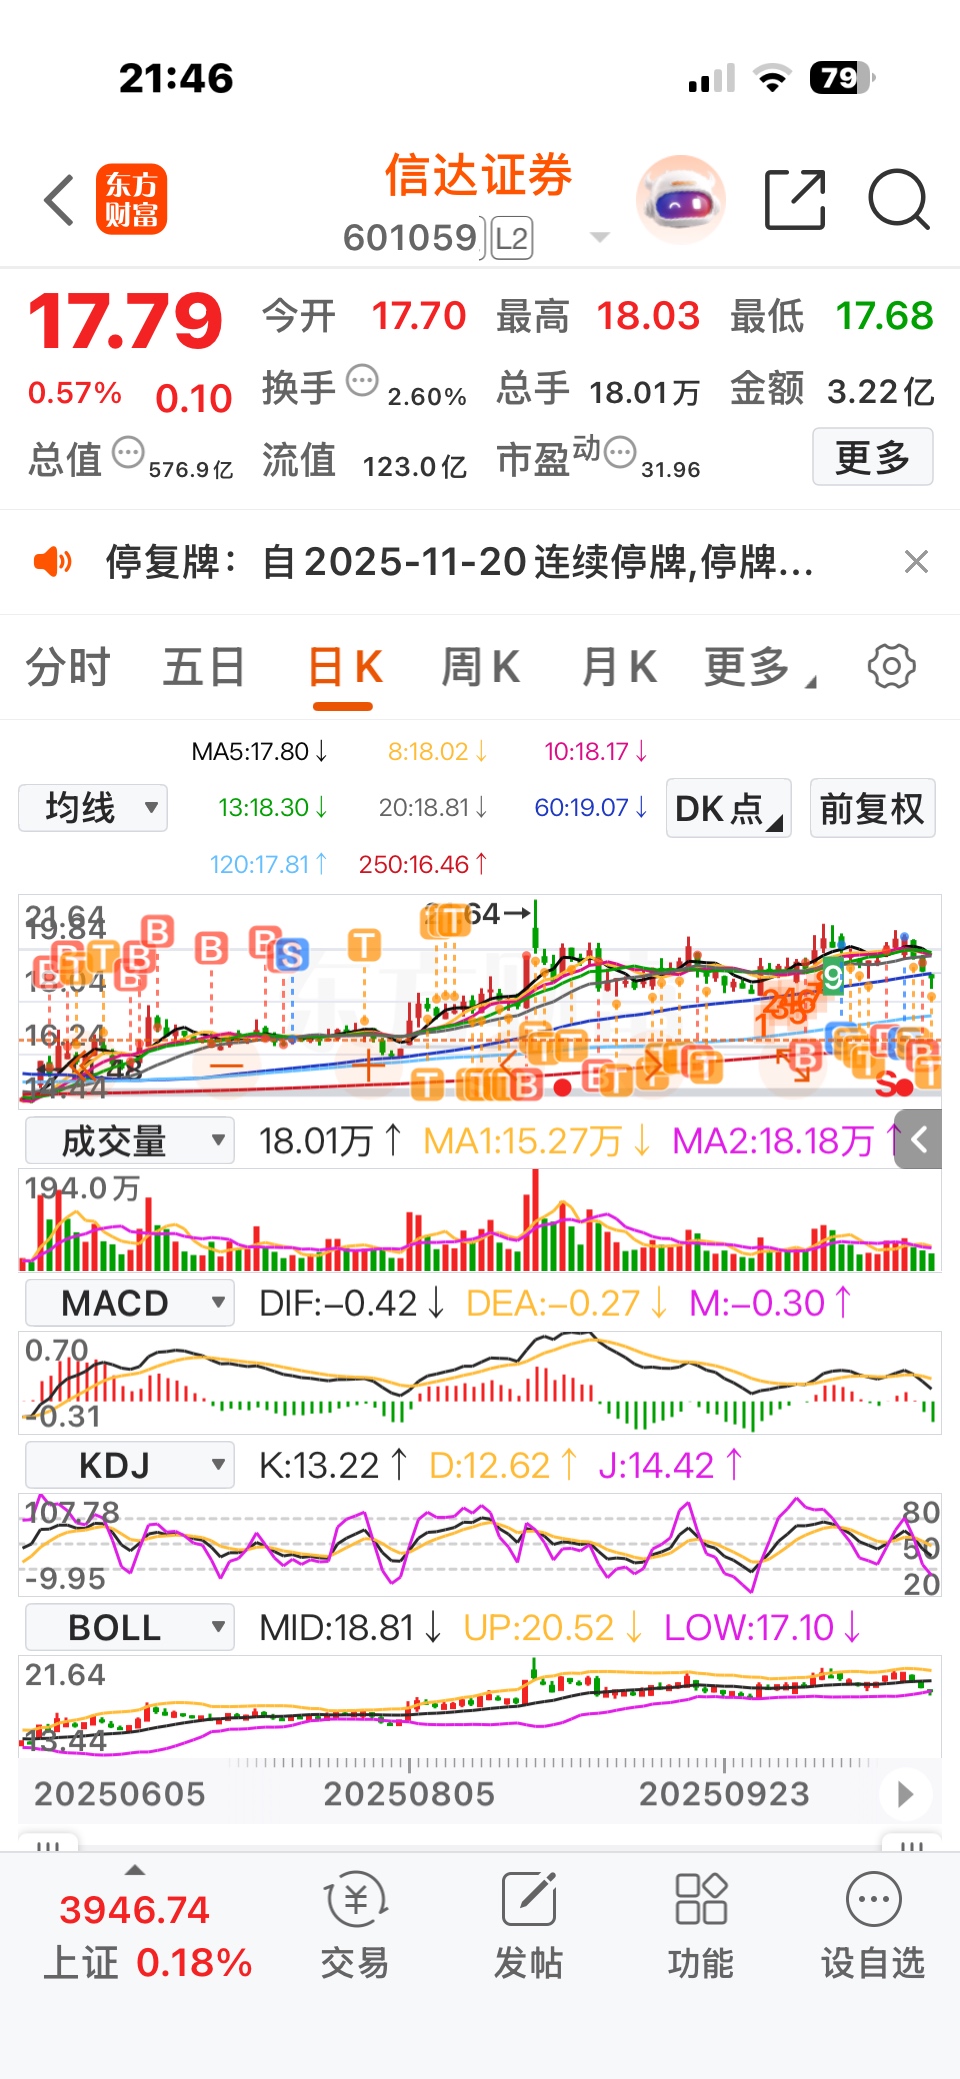Tap the Wi-Fi status icon
This screenshot has height=2079, width=960.
tap(772, 78)
